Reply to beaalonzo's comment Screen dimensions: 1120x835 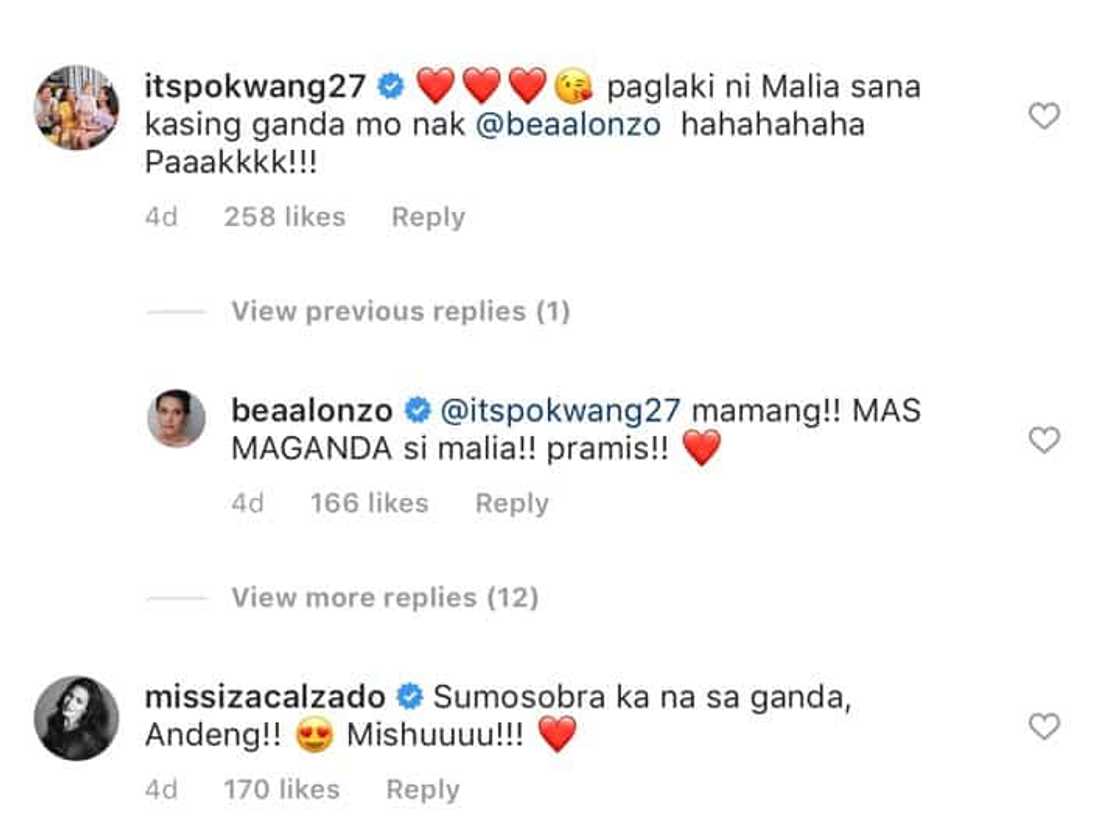click(x=512, y=503)
